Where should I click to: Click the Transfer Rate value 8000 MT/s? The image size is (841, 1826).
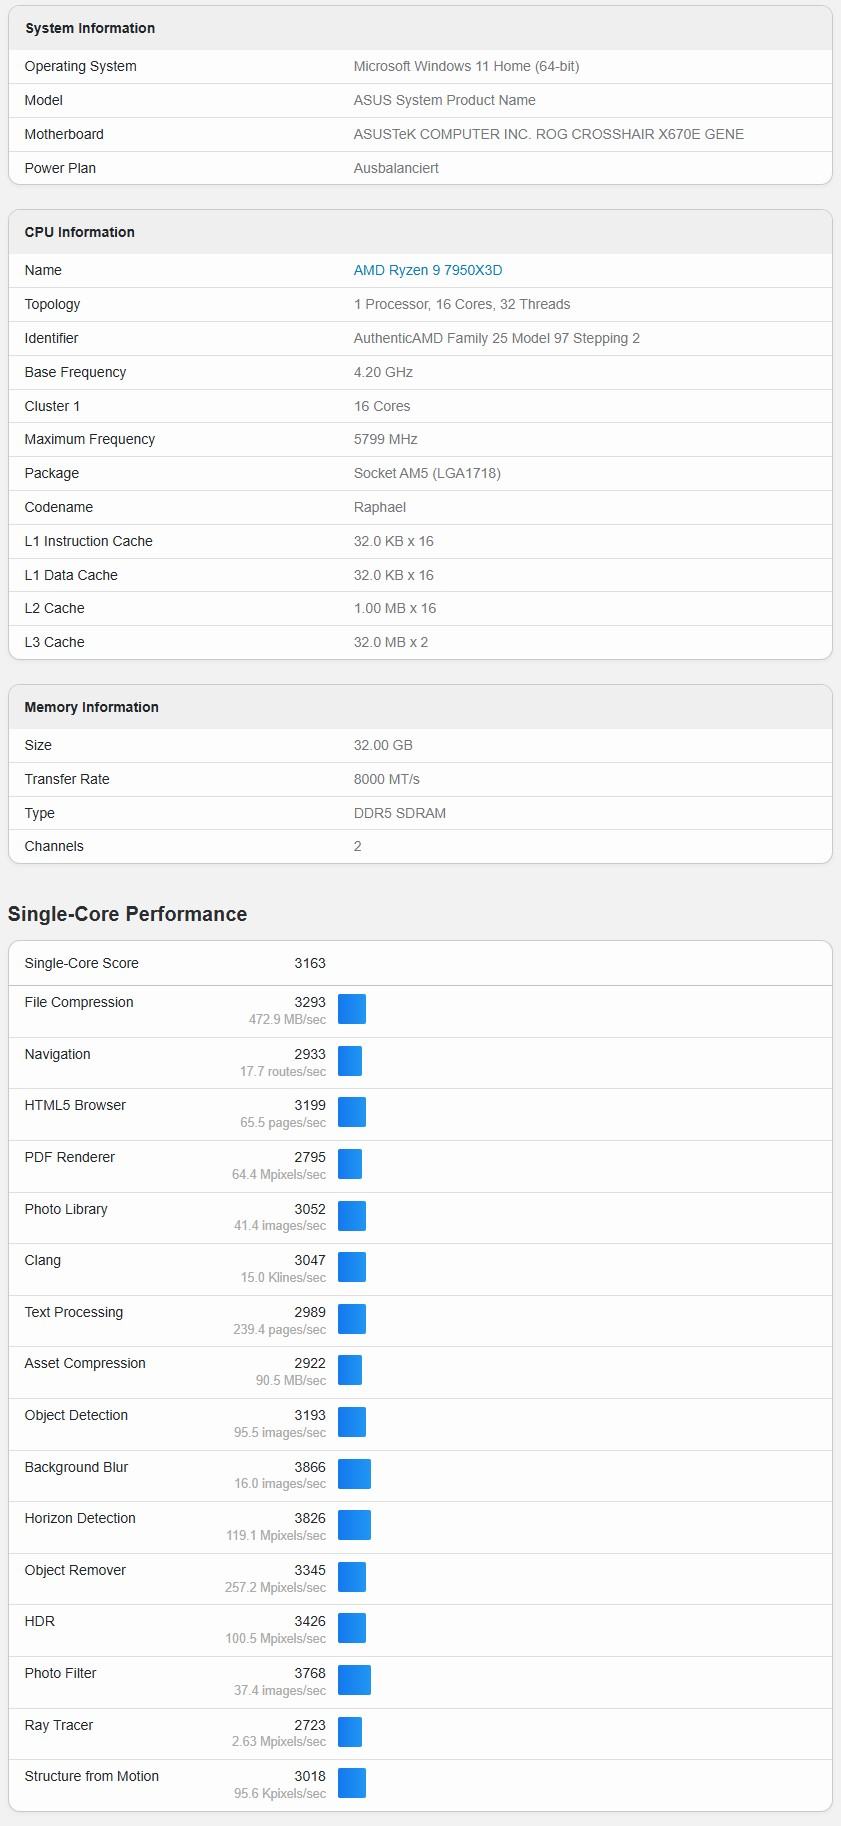386,779
